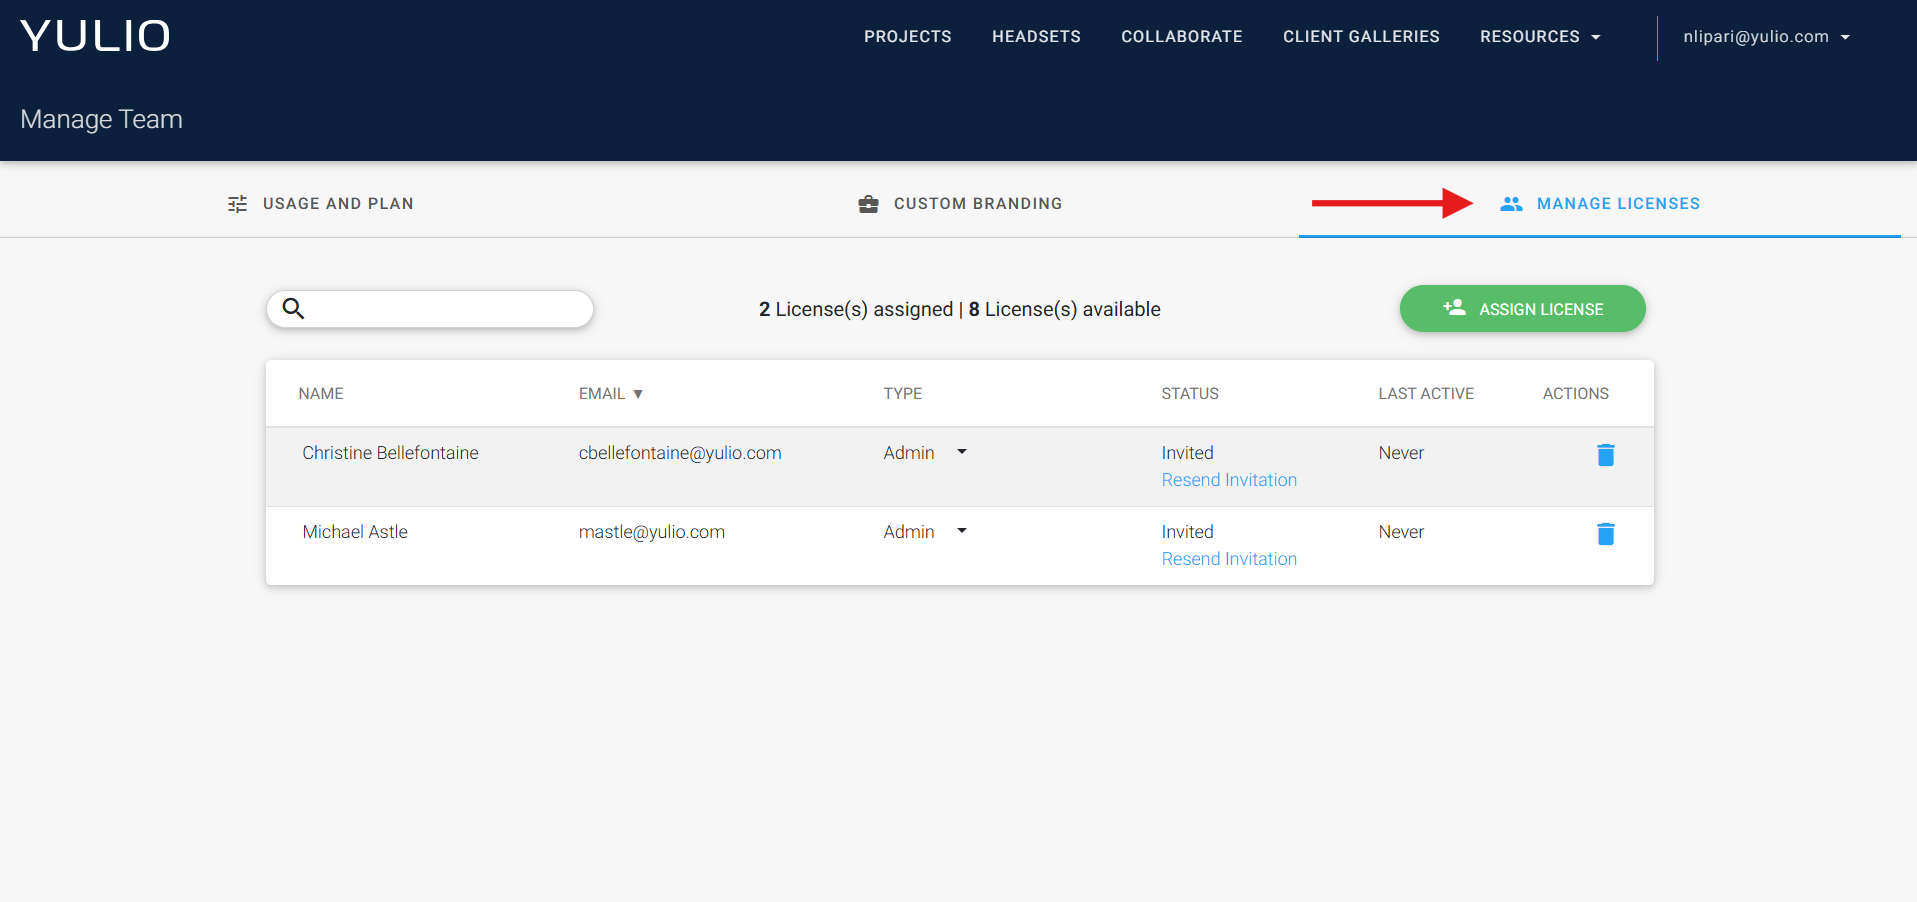
Task: Open the Projects page
Action: (x=908, y=36)
